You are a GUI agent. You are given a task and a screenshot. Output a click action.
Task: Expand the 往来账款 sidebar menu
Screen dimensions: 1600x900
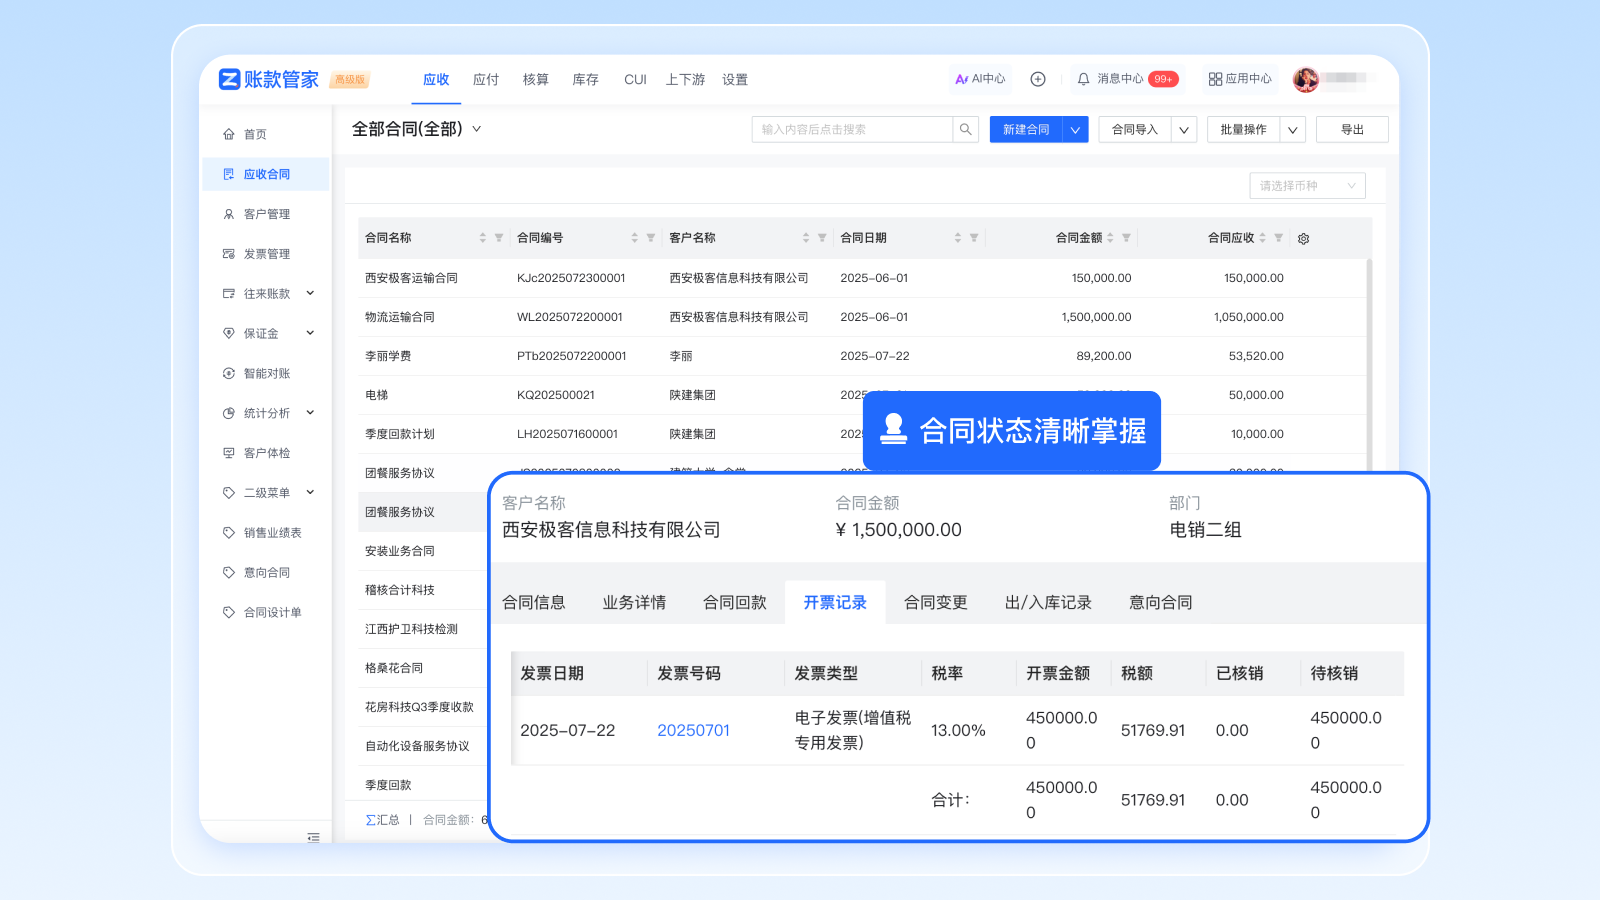pyautogui.click(x=310, y=294)
